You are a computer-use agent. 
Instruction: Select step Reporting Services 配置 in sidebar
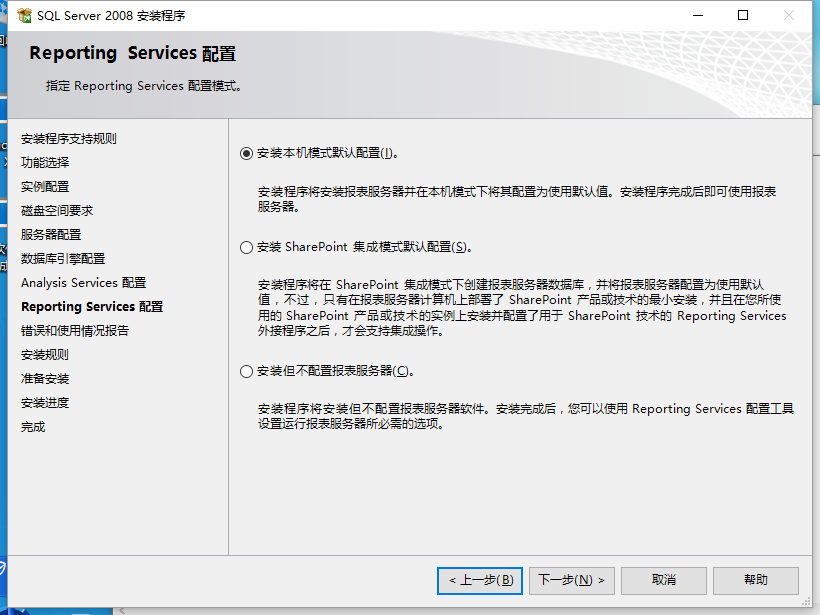pos(92,307)
